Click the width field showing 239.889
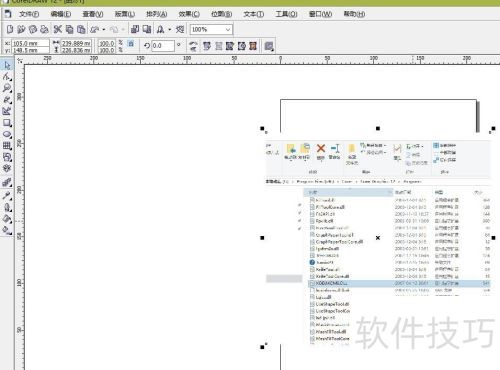The image size is (500, 370). point(76,43)
